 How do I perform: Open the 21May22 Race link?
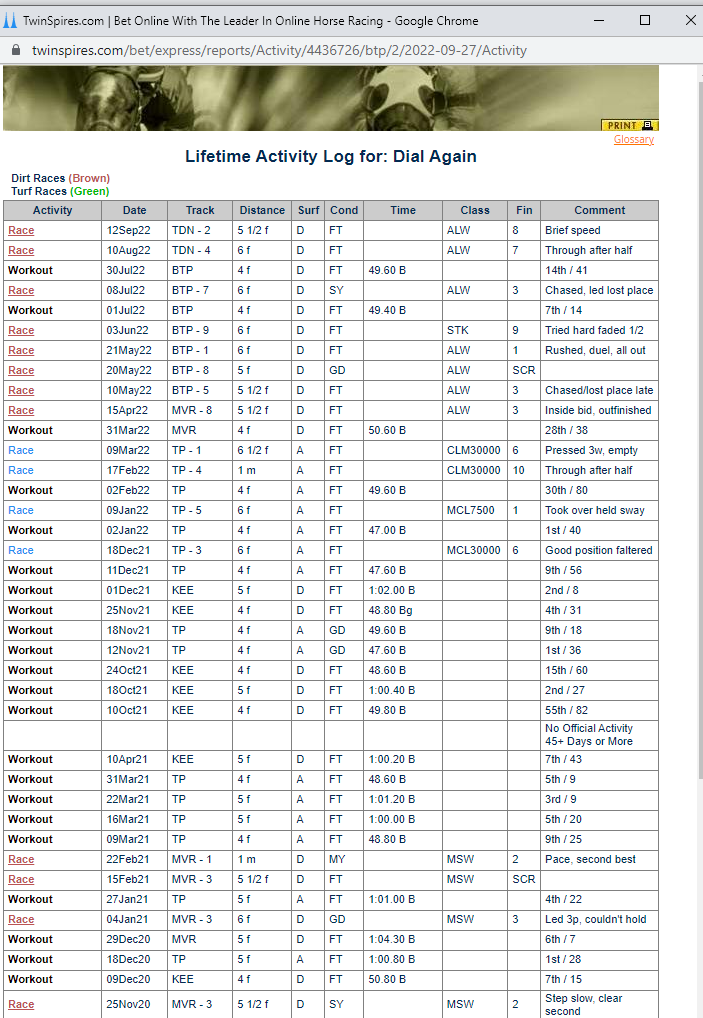(x=21, y=351)
